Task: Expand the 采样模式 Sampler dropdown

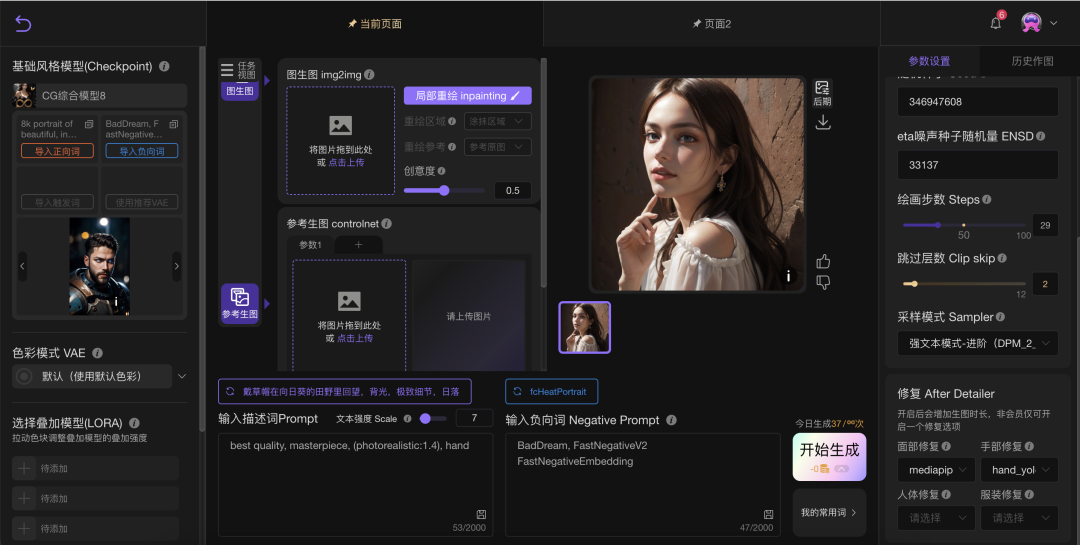Action: [x=977, y=343]
